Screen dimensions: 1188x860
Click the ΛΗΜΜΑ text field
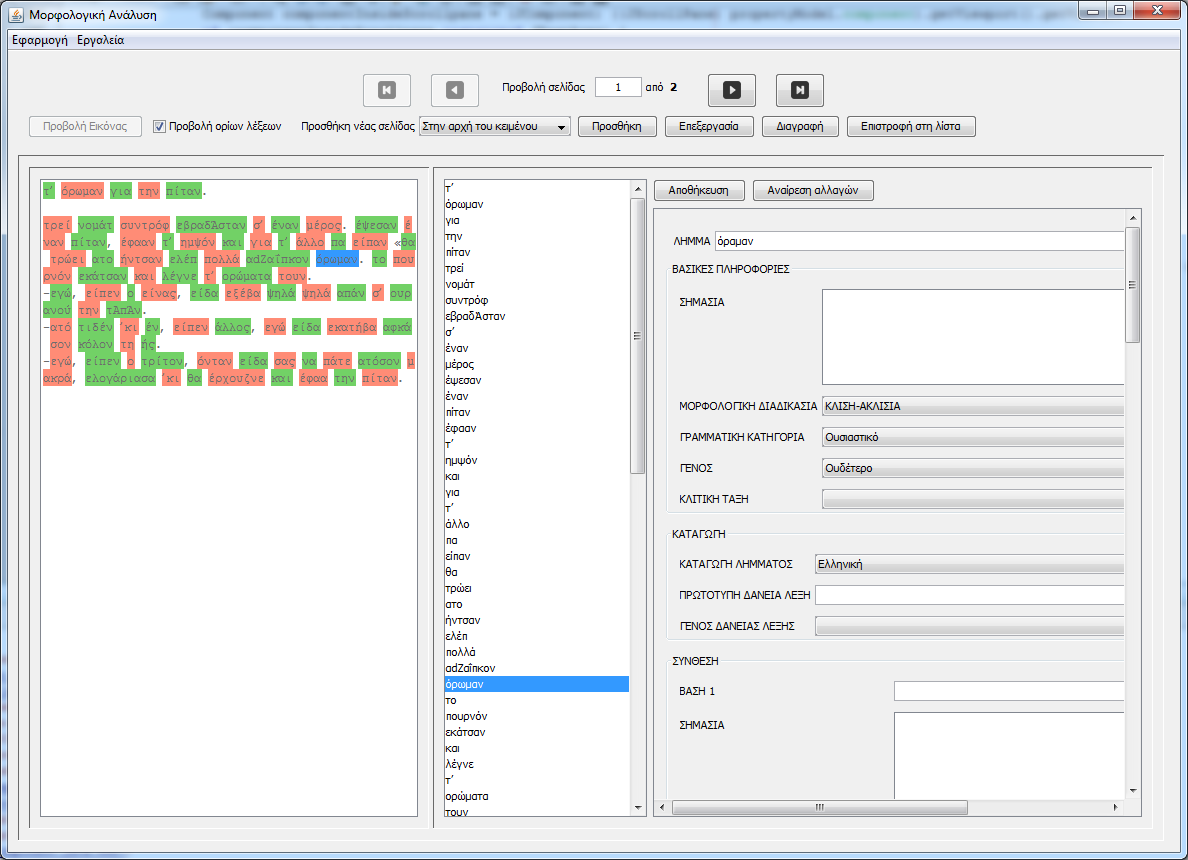pos(919,241)
